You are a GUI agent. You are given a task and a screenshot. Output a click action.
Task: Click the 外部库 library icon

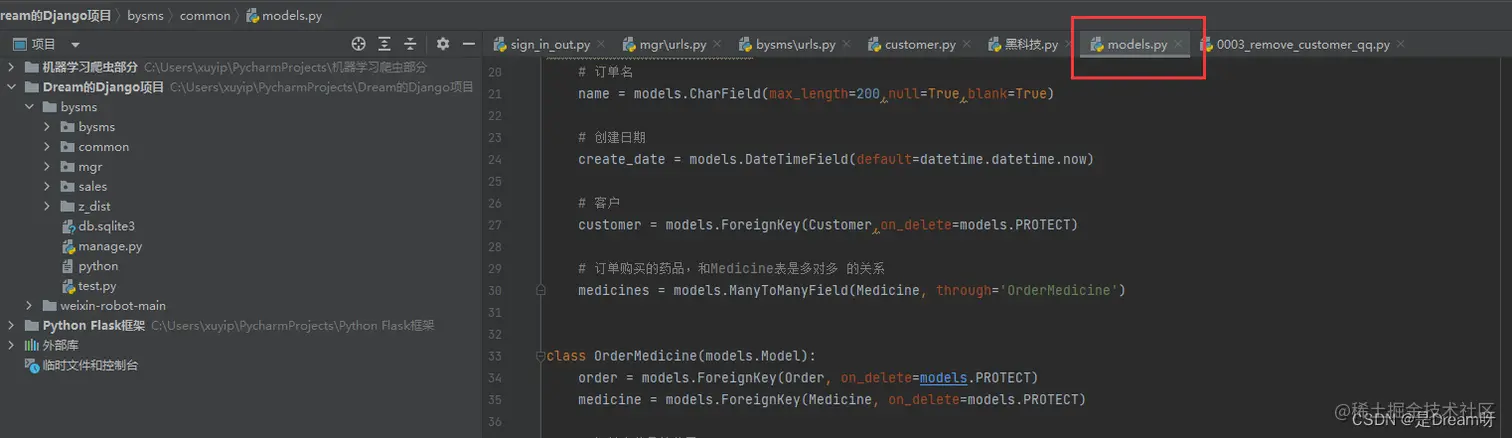(x=32, y=345)
